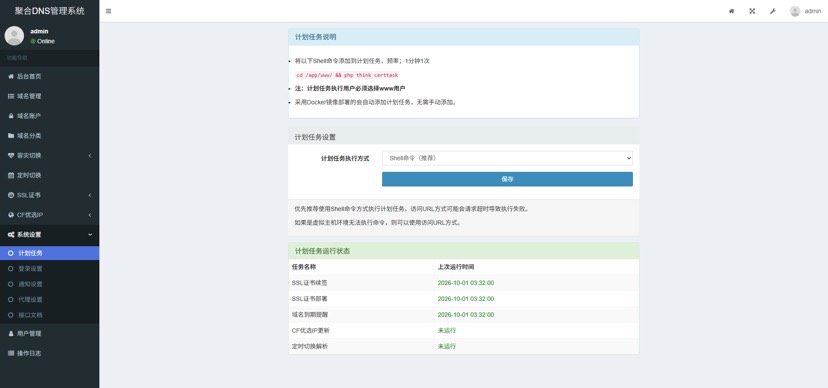Click the 保存 button

[507, 179]
